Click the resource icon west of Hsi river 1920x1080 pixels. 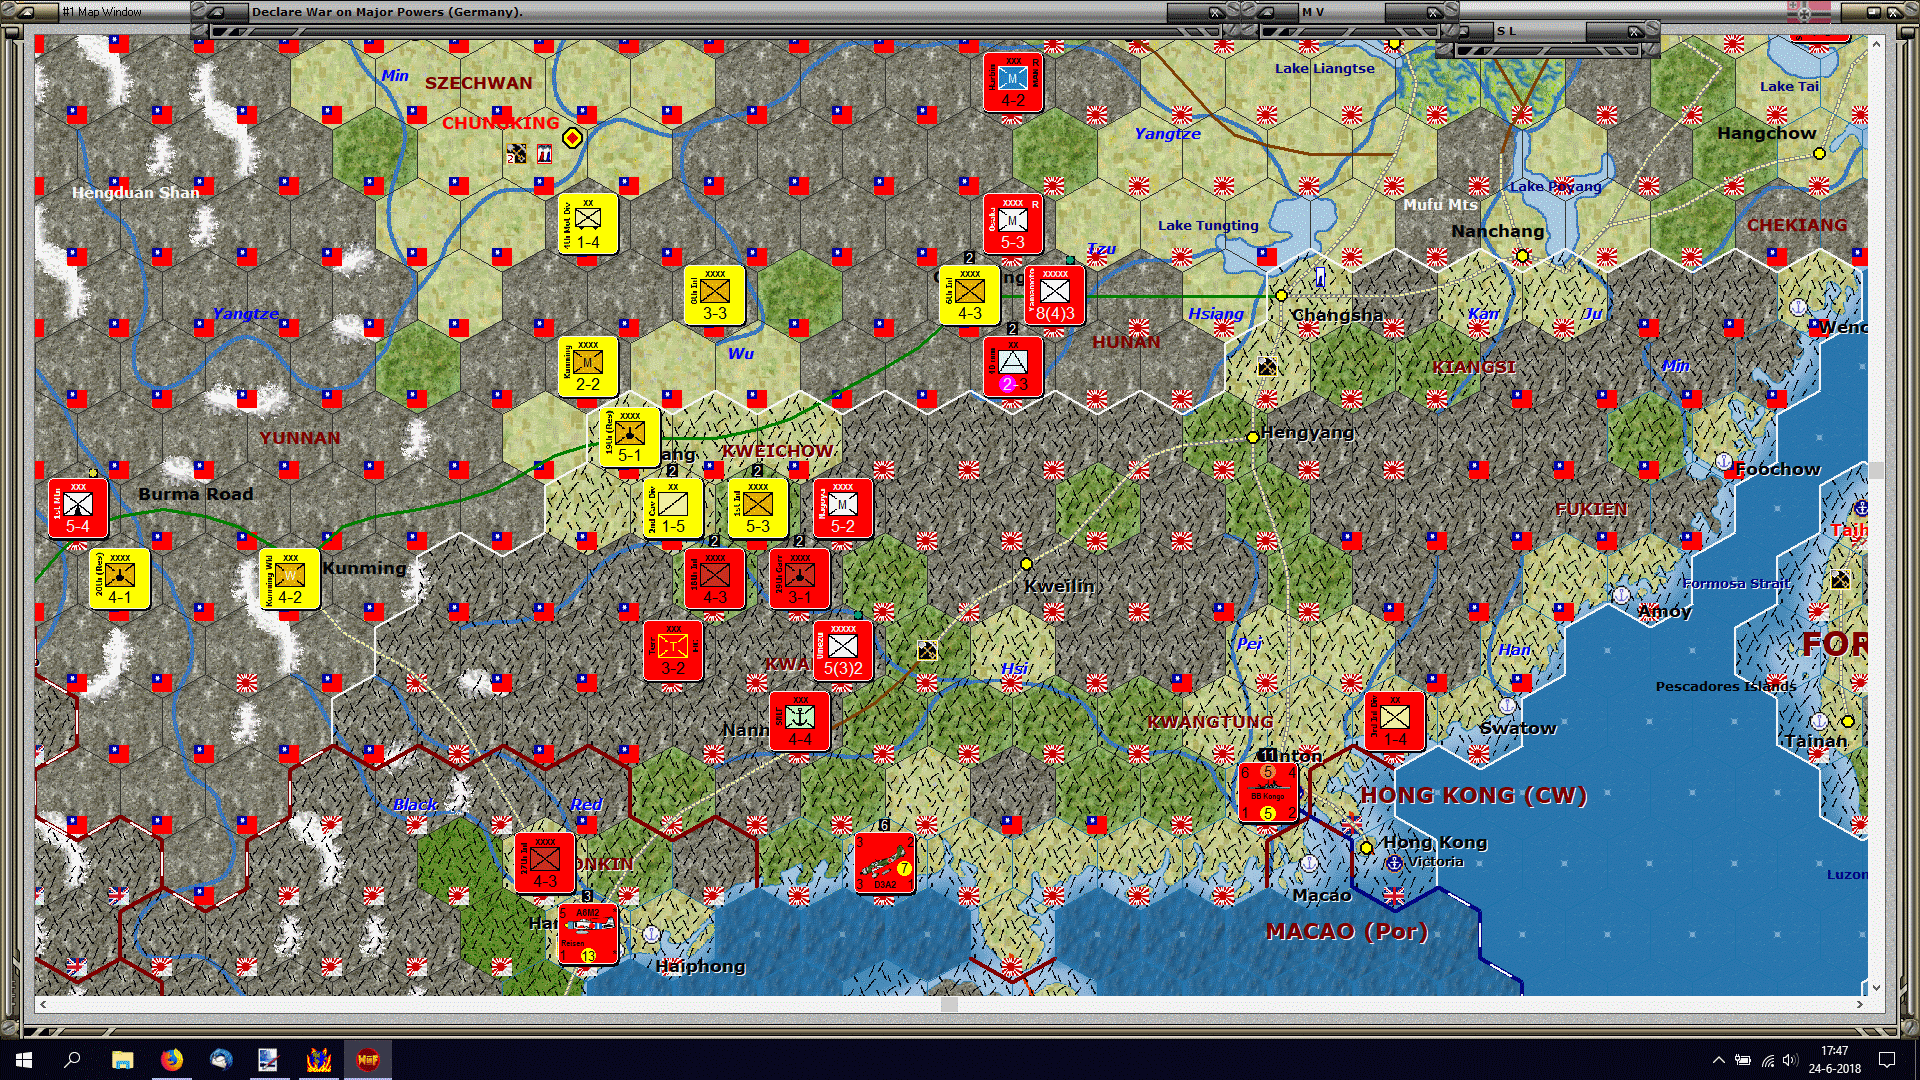927,650
